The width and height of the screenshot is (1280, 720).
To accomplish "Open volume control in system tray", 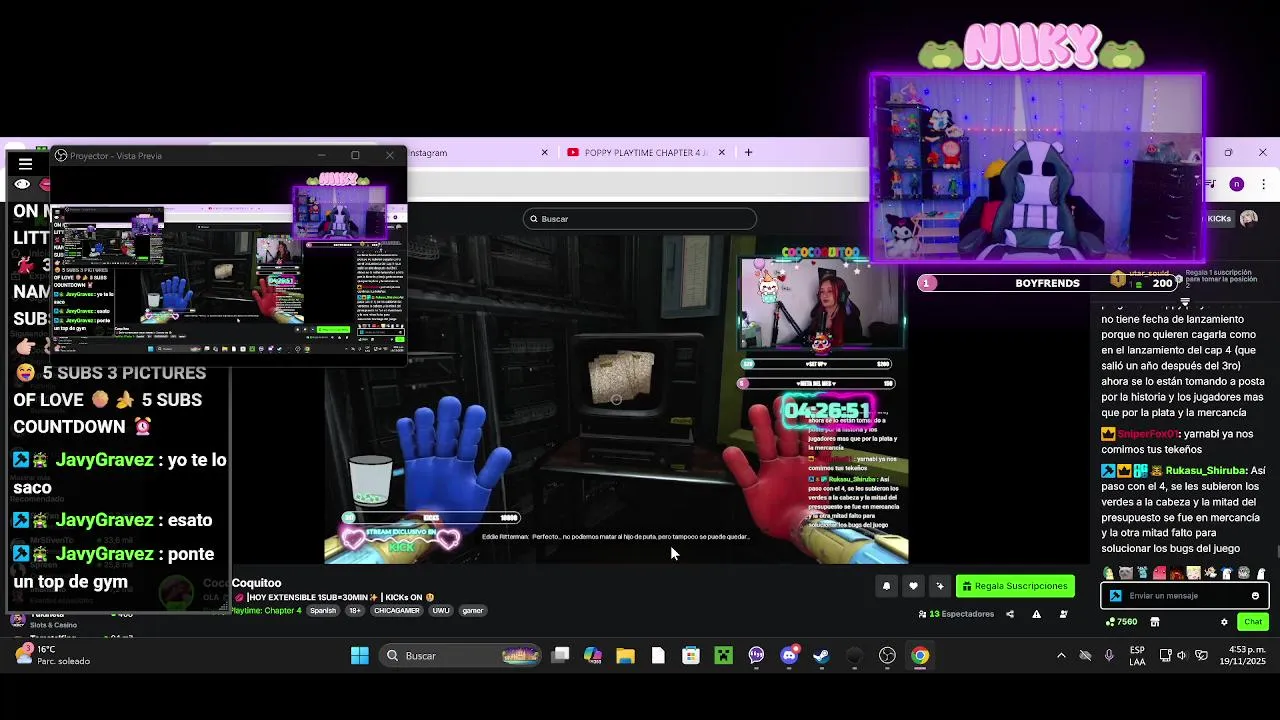I will tap(1182, 656).
